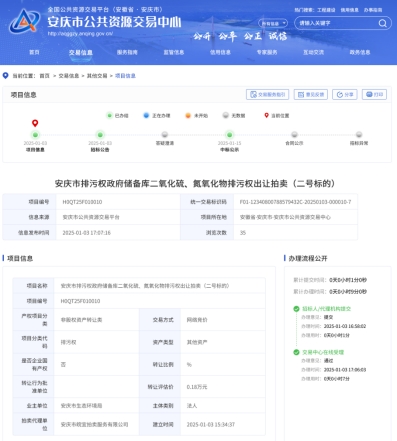Image resolution: width=397 pixels, height=441 pixels.
Task: Open the 服务指南 navigation tab
Action: [x=127, y=52]
